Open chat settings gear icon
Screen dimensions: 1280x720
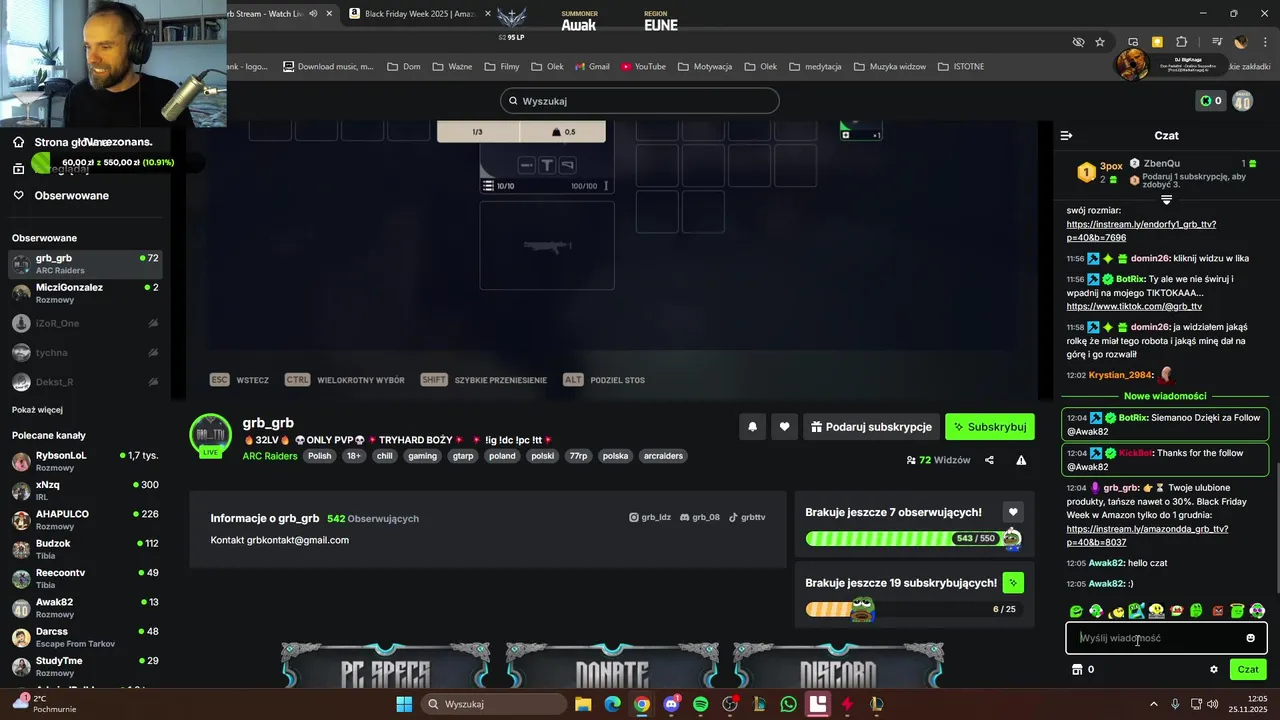click(x=1214, y=670)
